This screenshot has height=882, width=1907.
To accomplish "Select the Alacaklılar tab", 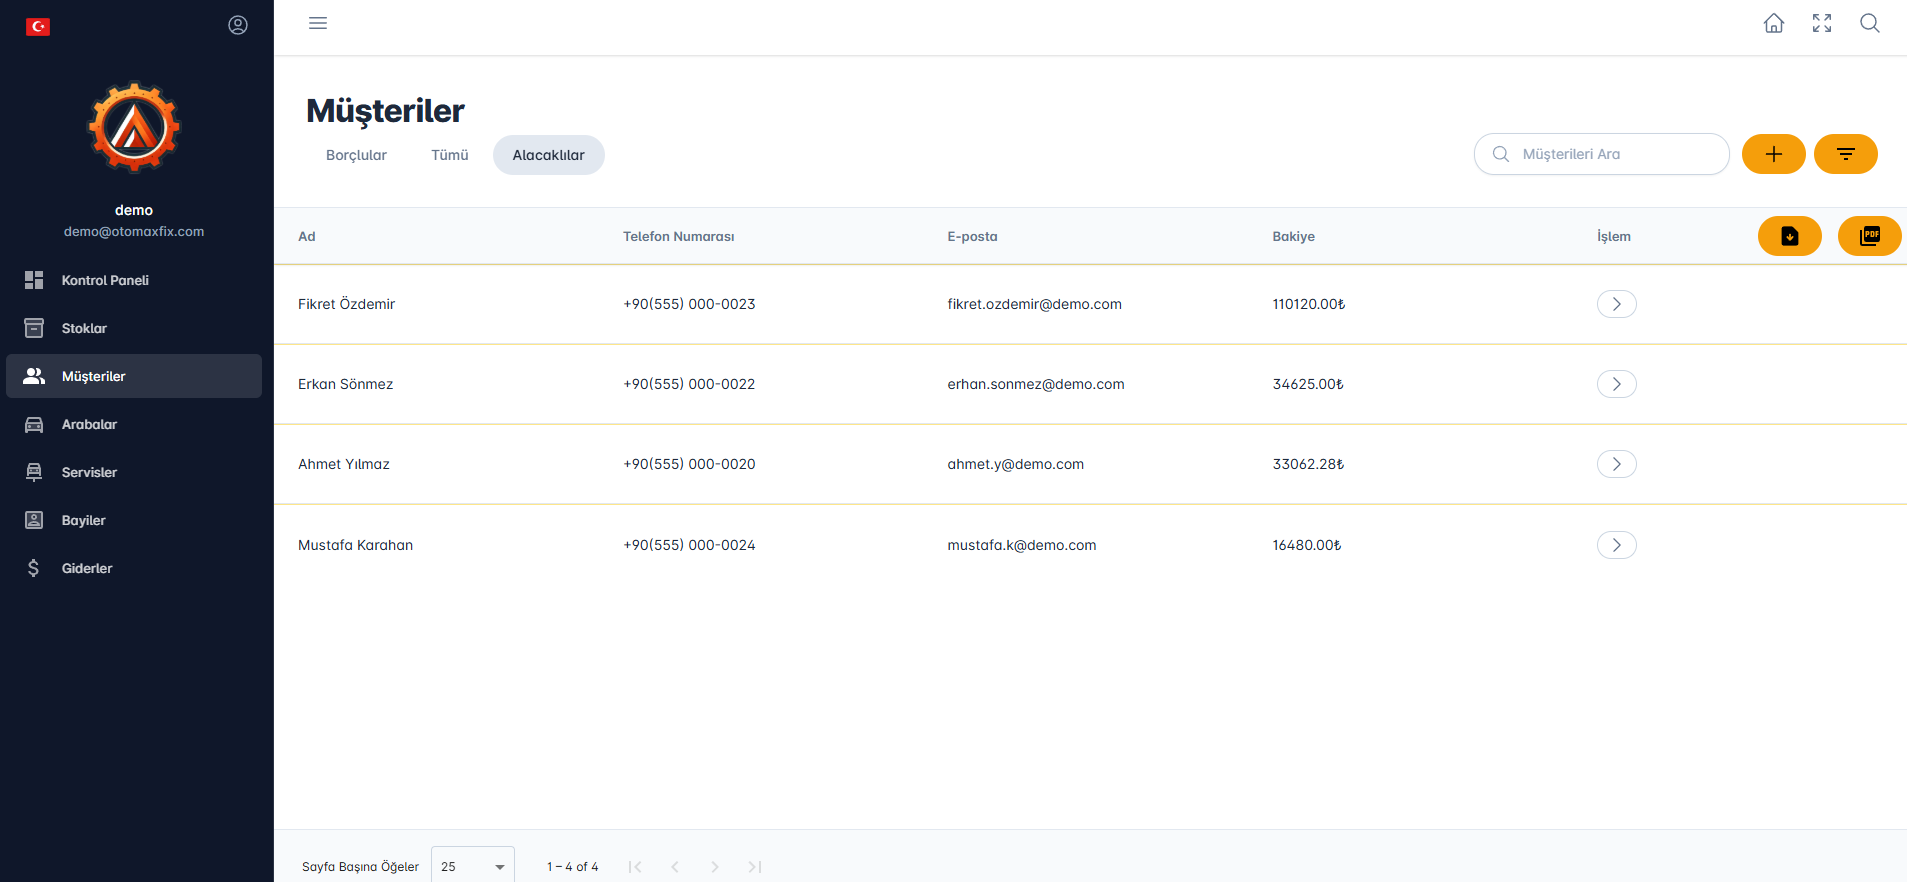I will [549, 155].
